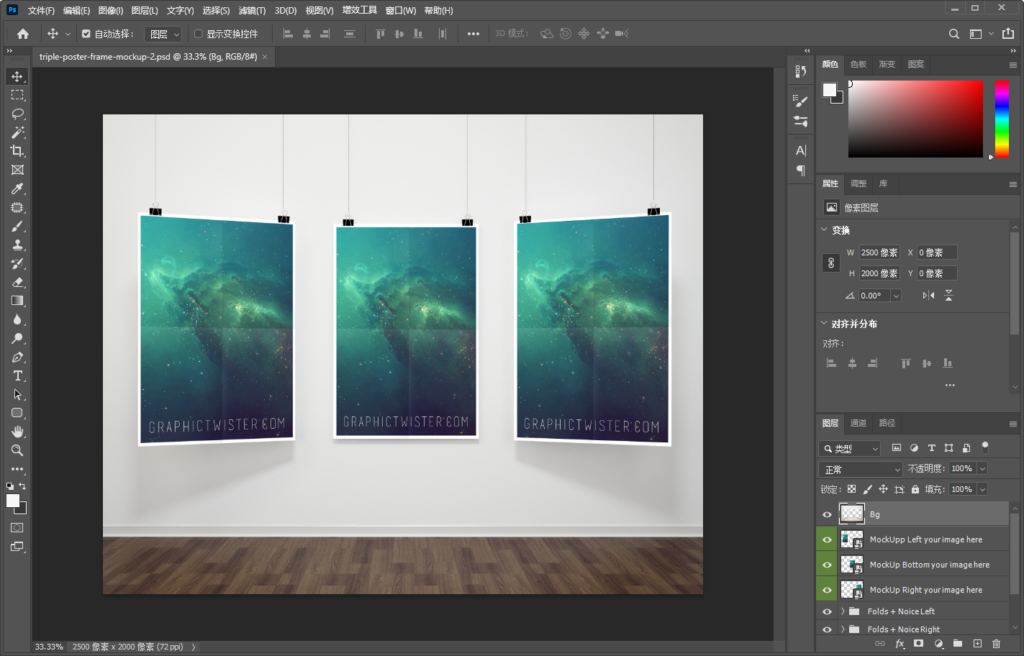Image resolution: width=1024 pixels, height=656 pixels.
Task: Switch to the 路径 paths tab
Action: 887,423
